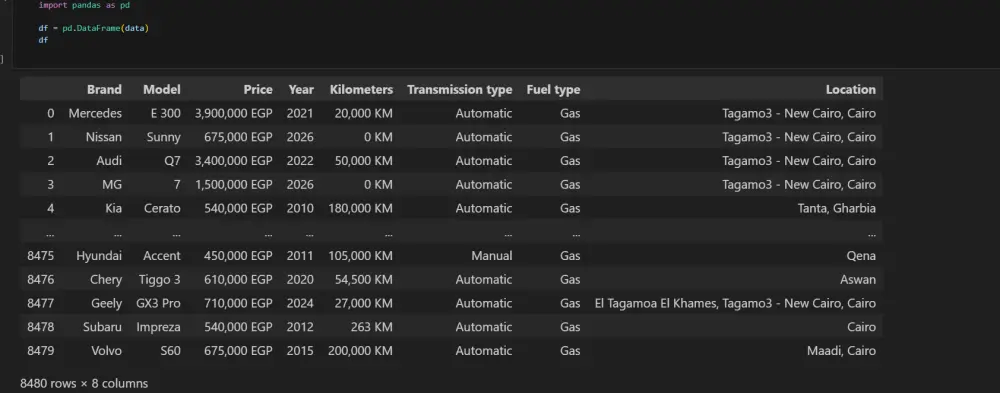Click the 2021 year cell
The height and width of the screenshot is (393, 1000).
300,114
